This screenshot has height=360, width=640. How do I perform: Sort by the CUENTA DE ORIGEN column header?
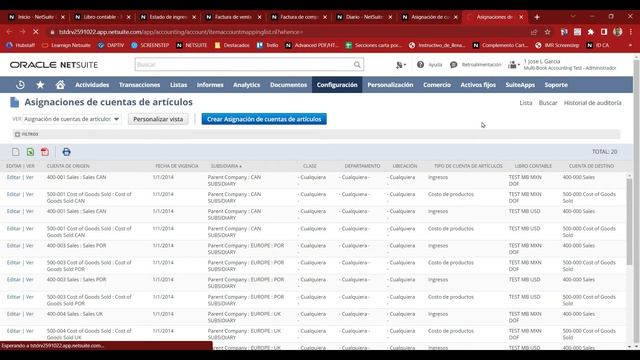tap(68, 166)
